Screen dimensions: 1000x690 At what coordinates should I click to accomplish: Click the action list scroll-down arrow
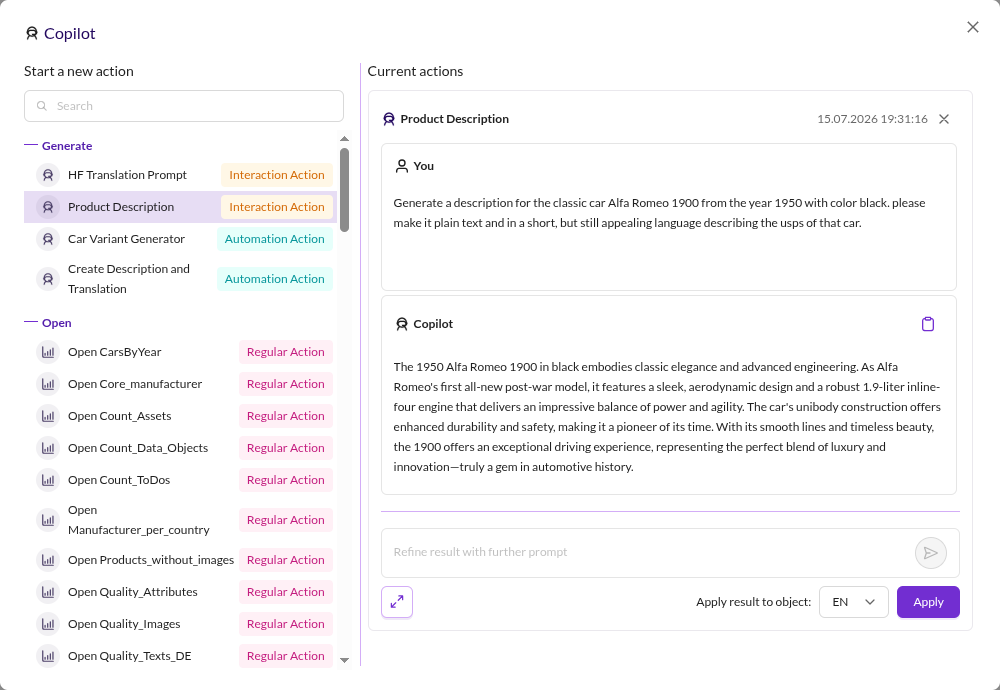pos(344,660)
